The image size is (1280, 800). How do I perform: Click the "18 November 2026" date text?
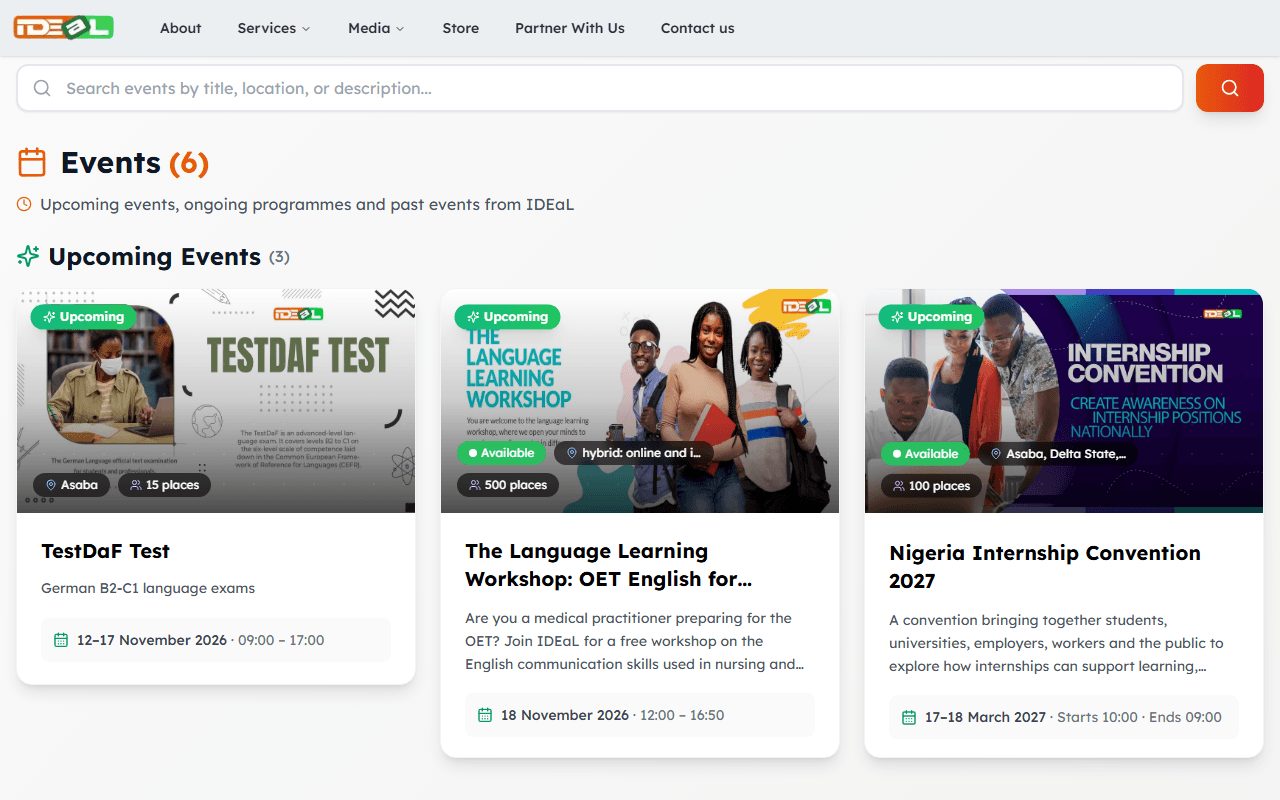[x=565, y=715]
